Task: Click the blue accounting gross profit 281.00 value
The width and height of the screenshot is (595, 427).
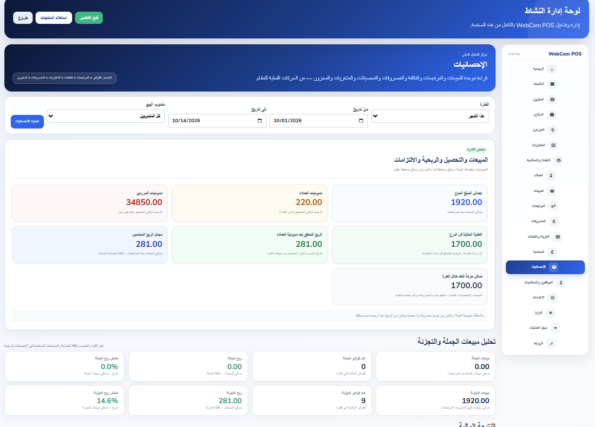Action: pos(149,244)
